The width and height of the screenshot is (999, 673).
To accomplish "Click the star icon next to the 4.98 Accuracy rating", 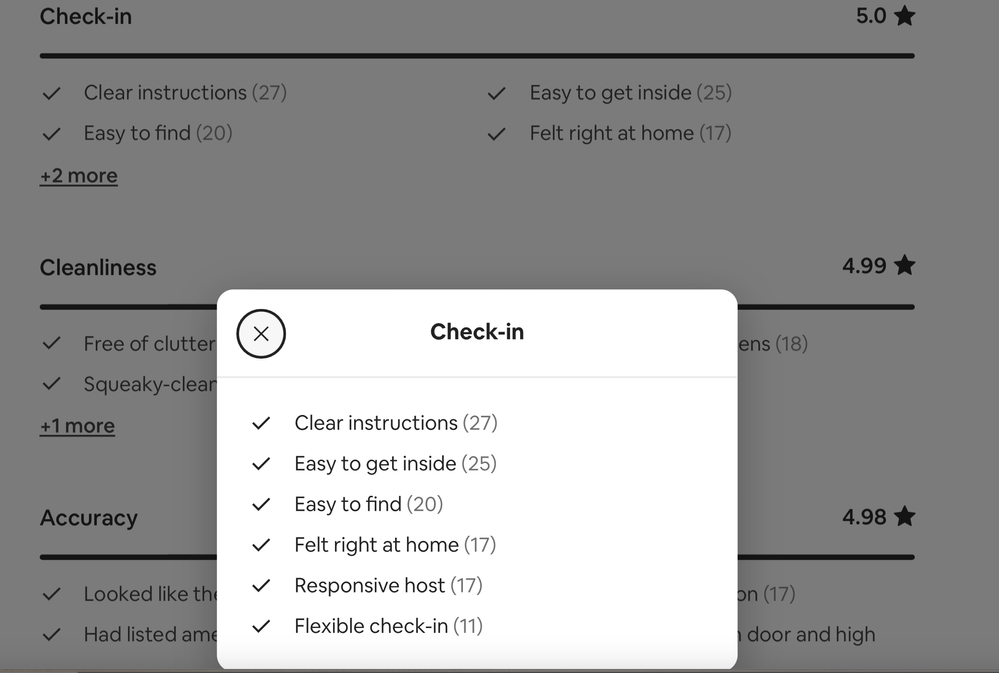I will coord(905,516).
